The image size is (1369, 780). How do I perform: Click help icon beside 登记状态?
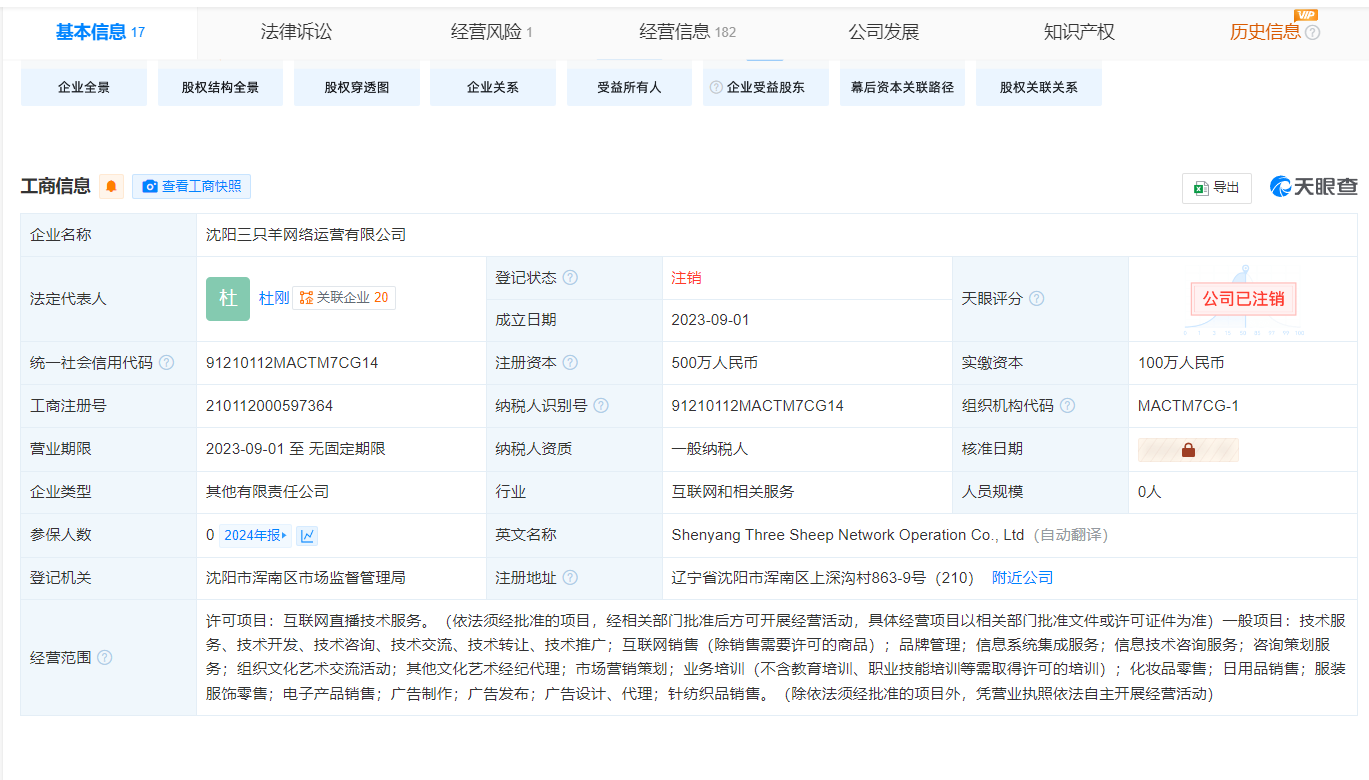(x=570, y=278)
